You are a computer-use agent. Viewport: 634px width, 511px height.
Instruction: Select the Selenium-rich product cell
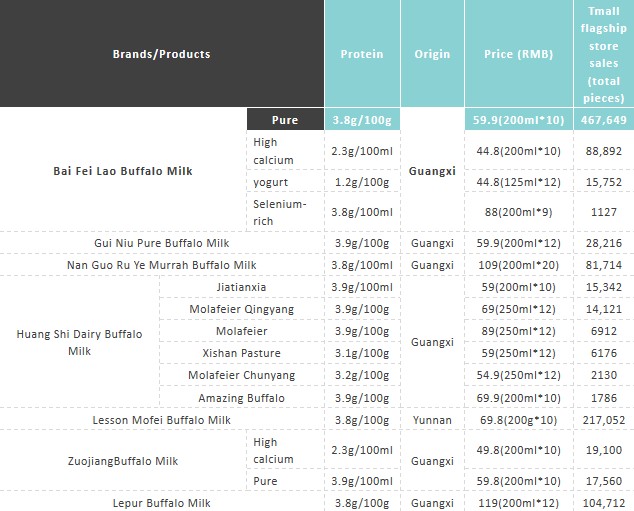[x=285, y=212]
